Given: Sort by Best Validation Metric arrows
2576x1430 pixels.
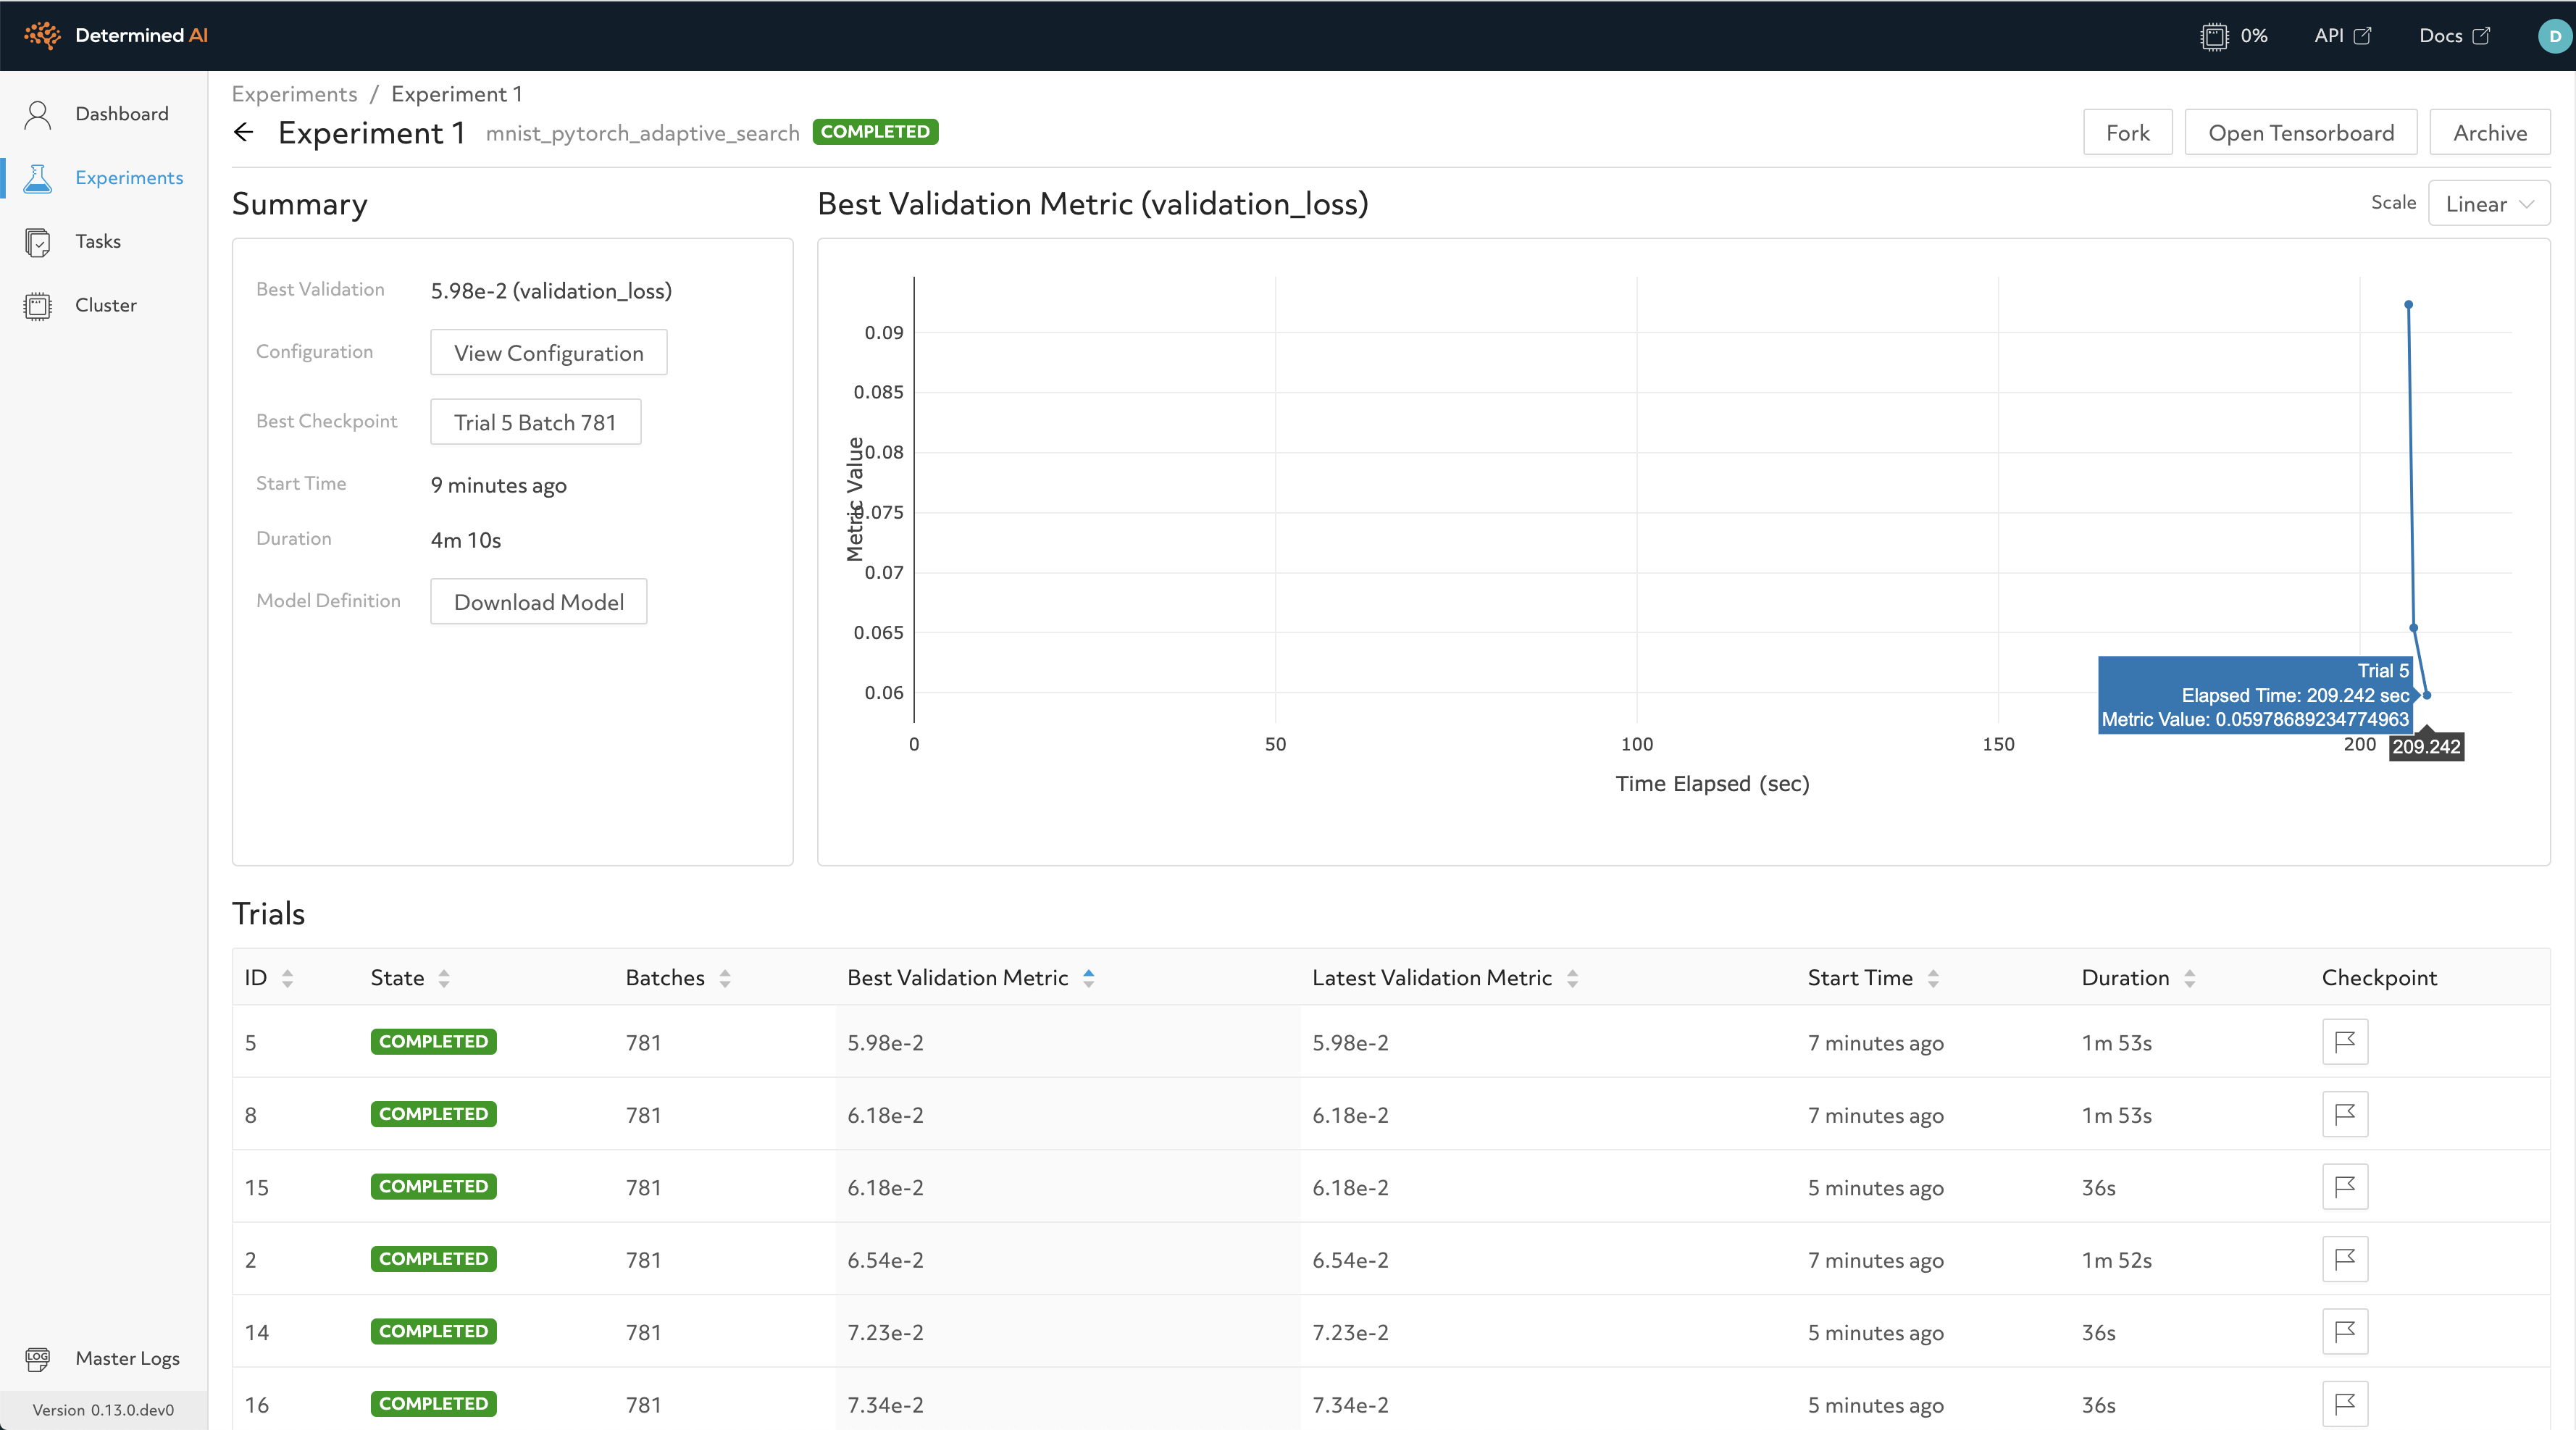Looking at the screenshot, I should (x=1089, y=978).
